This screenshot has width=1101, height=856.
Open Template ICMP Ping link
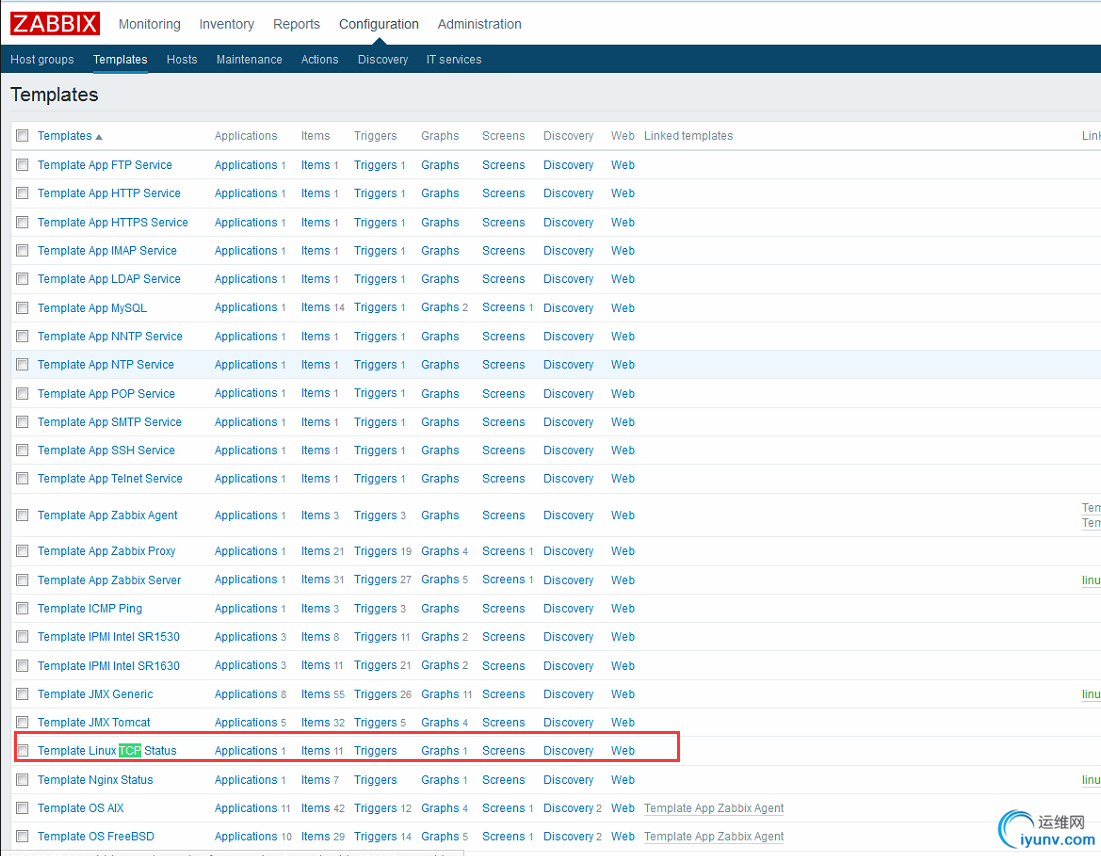[90, 609]
